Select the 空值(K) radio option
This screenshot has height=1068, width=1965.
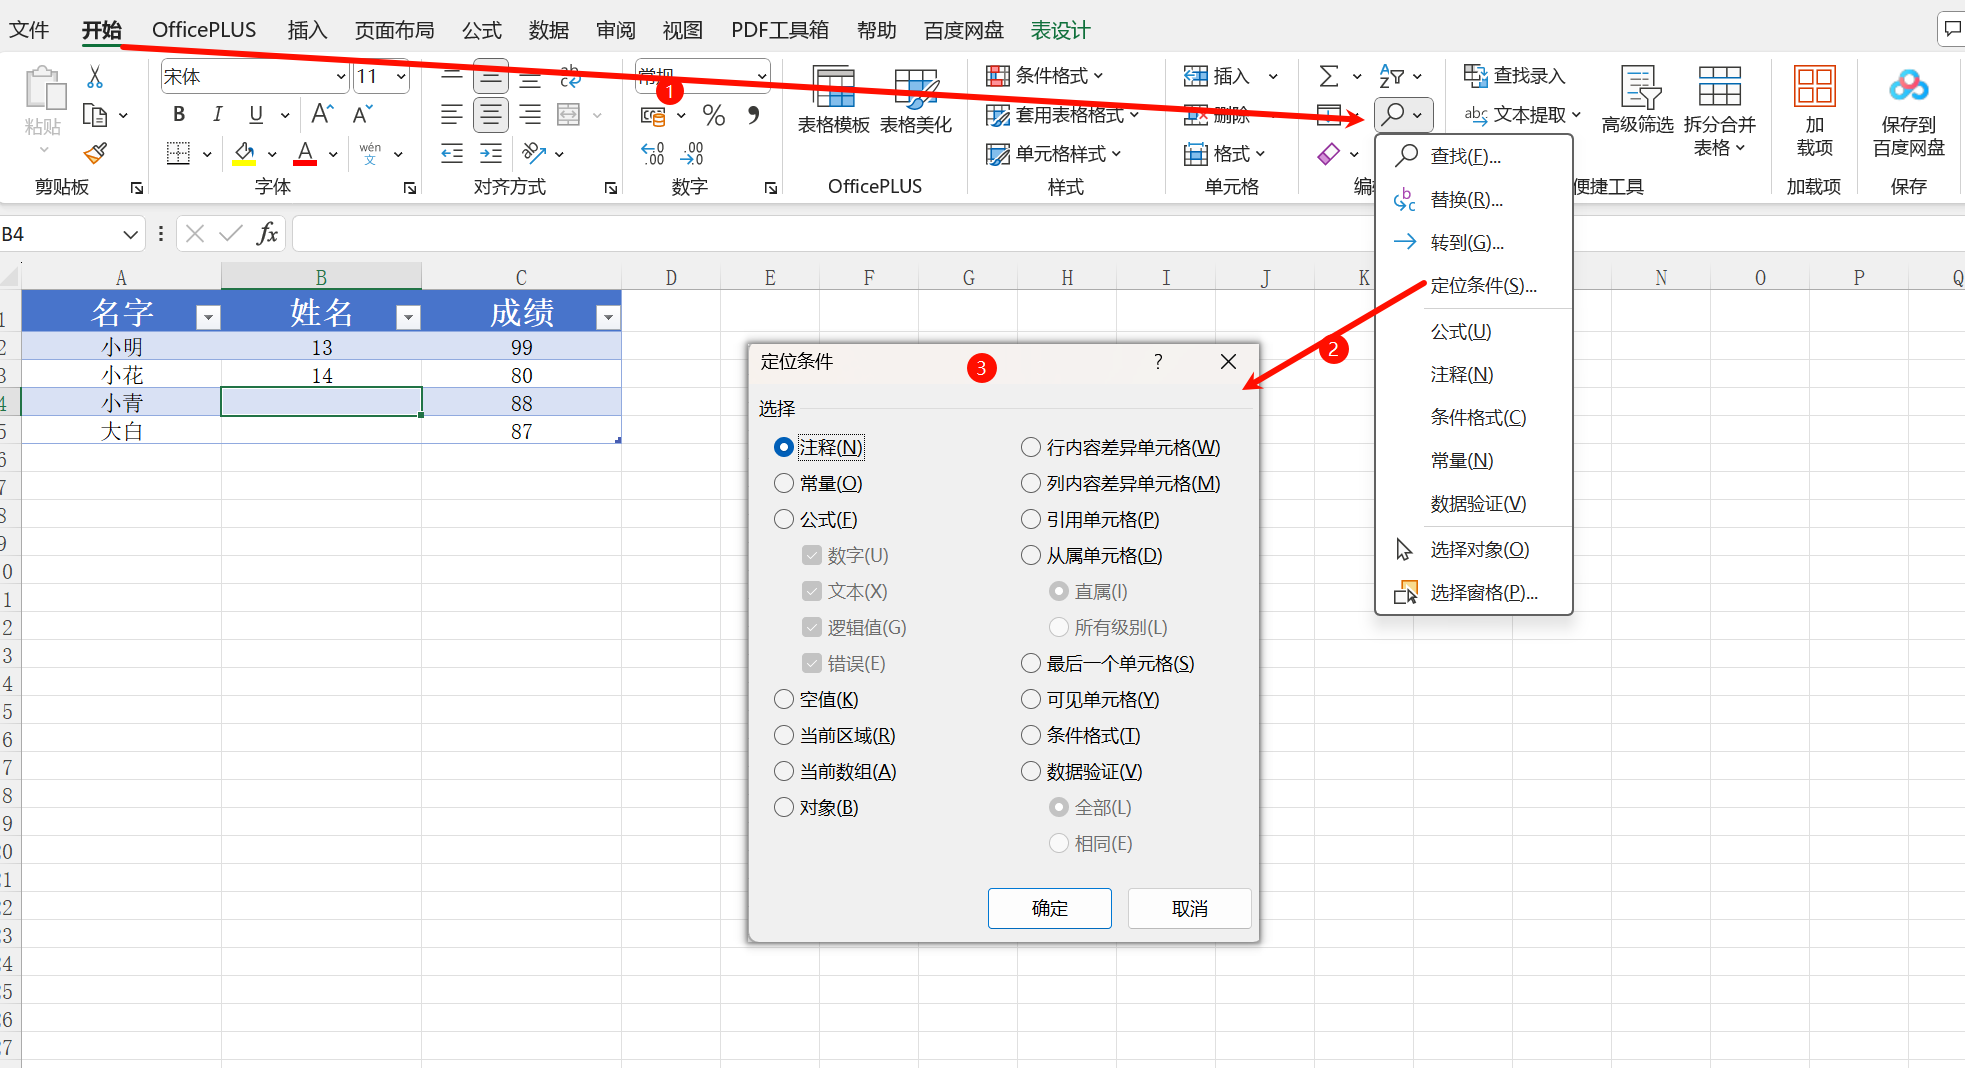pos(784,700)
